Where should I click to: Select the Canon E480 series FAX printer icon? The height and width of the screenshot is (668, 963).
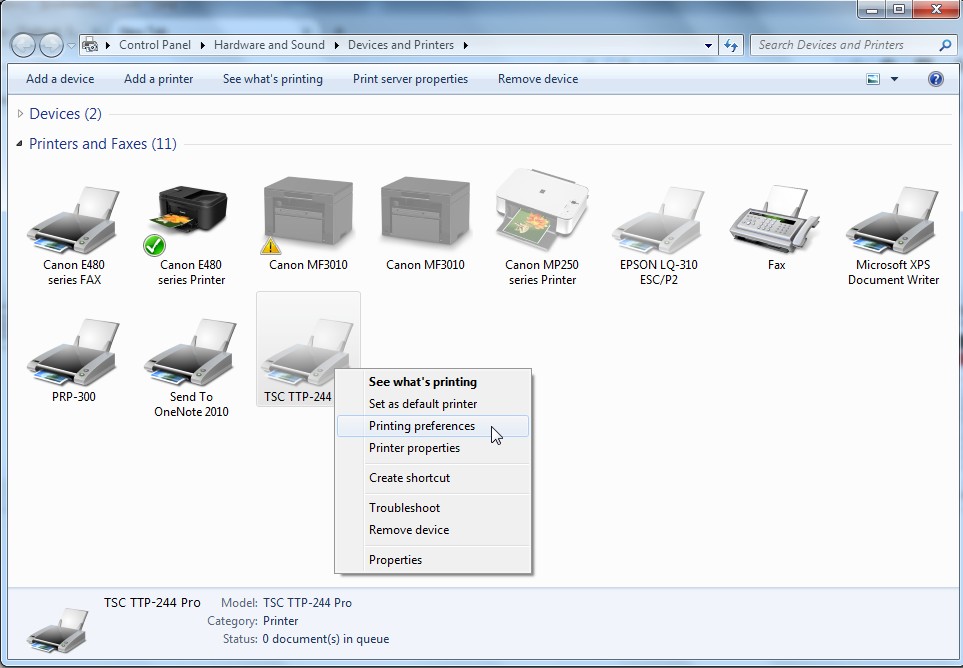74,220
